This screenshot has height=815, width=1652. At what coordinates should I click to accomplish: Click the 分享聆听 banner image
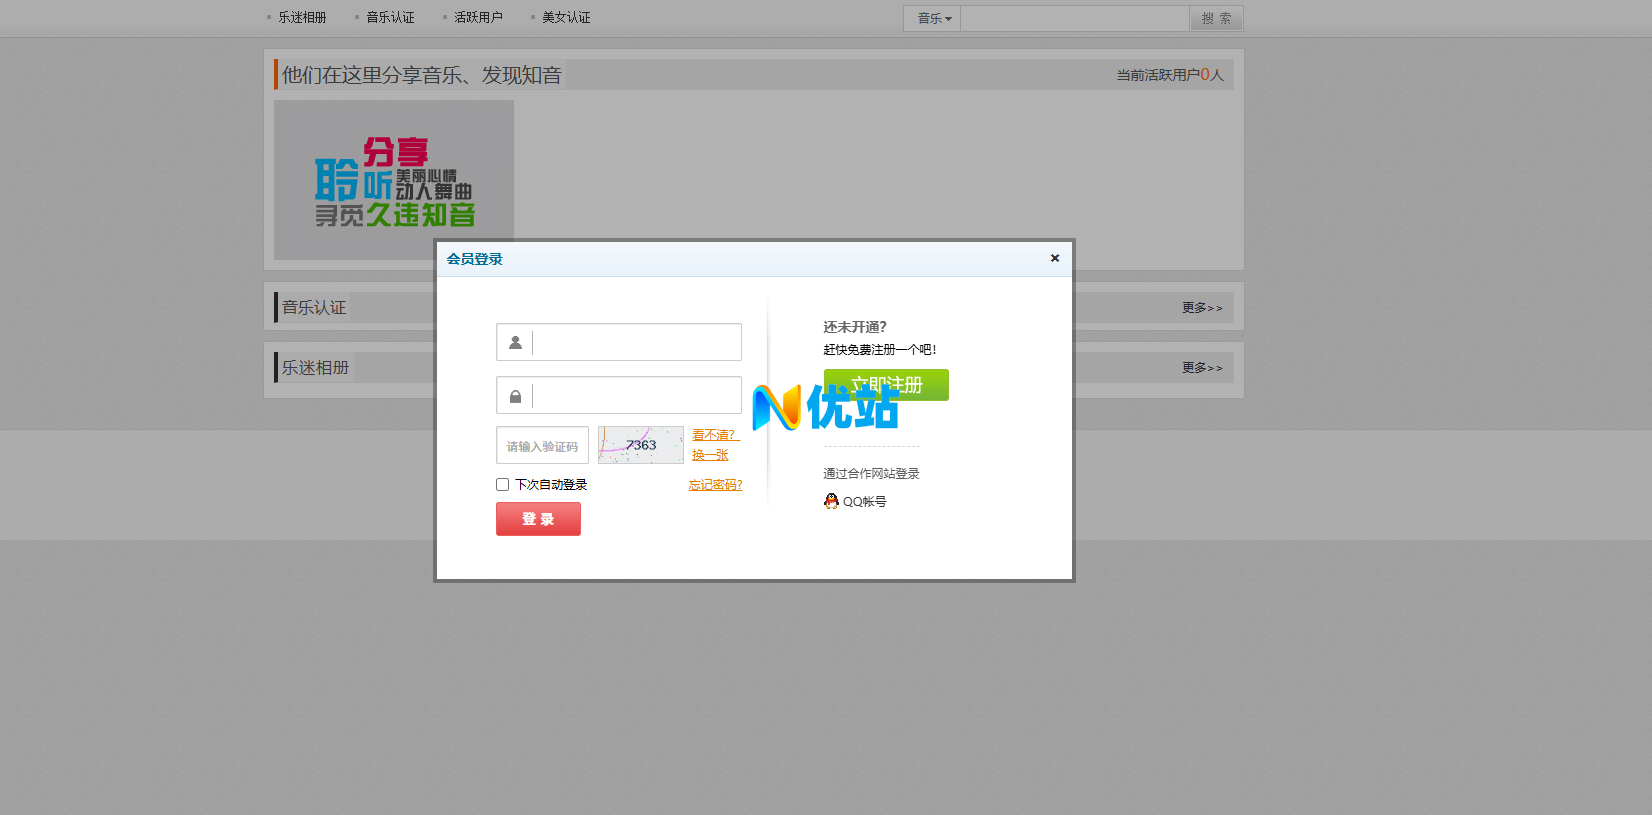click(x=394, y=180)
